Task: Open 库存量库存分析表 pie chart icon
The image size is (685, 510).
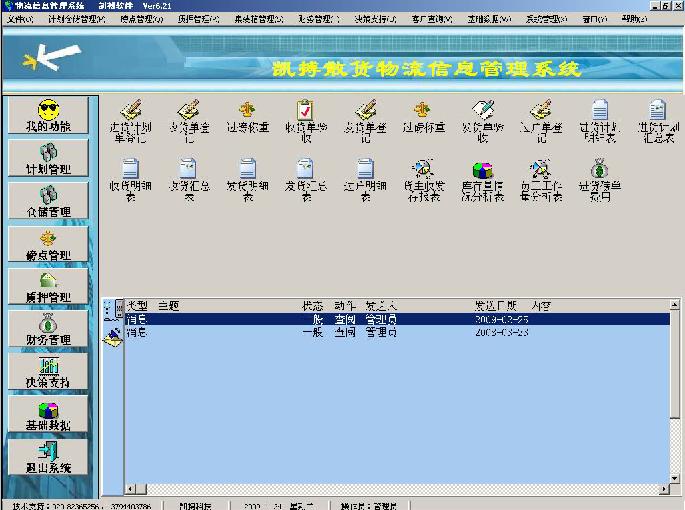Action: click(482, 180)
